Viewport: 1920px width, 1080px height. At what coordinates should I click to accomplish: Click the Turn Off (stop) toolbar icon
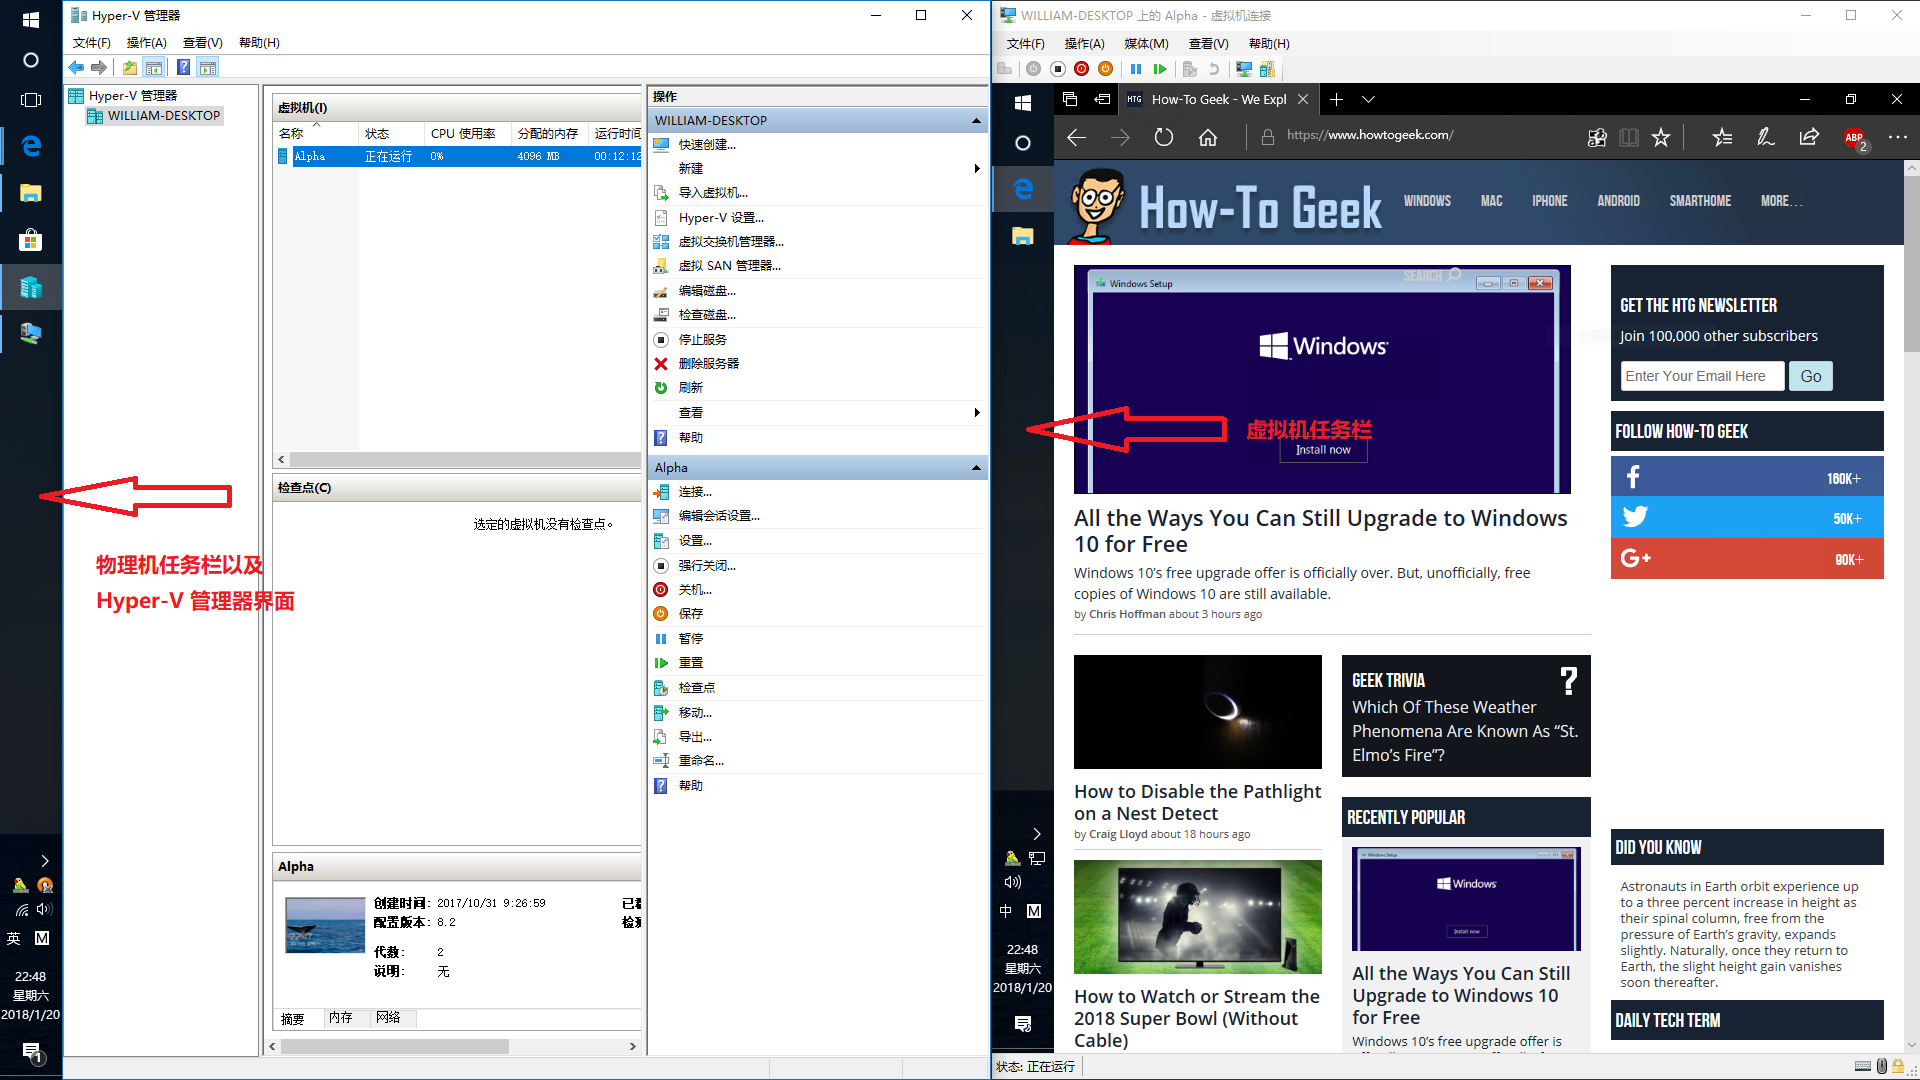[x=1057, y=69]
